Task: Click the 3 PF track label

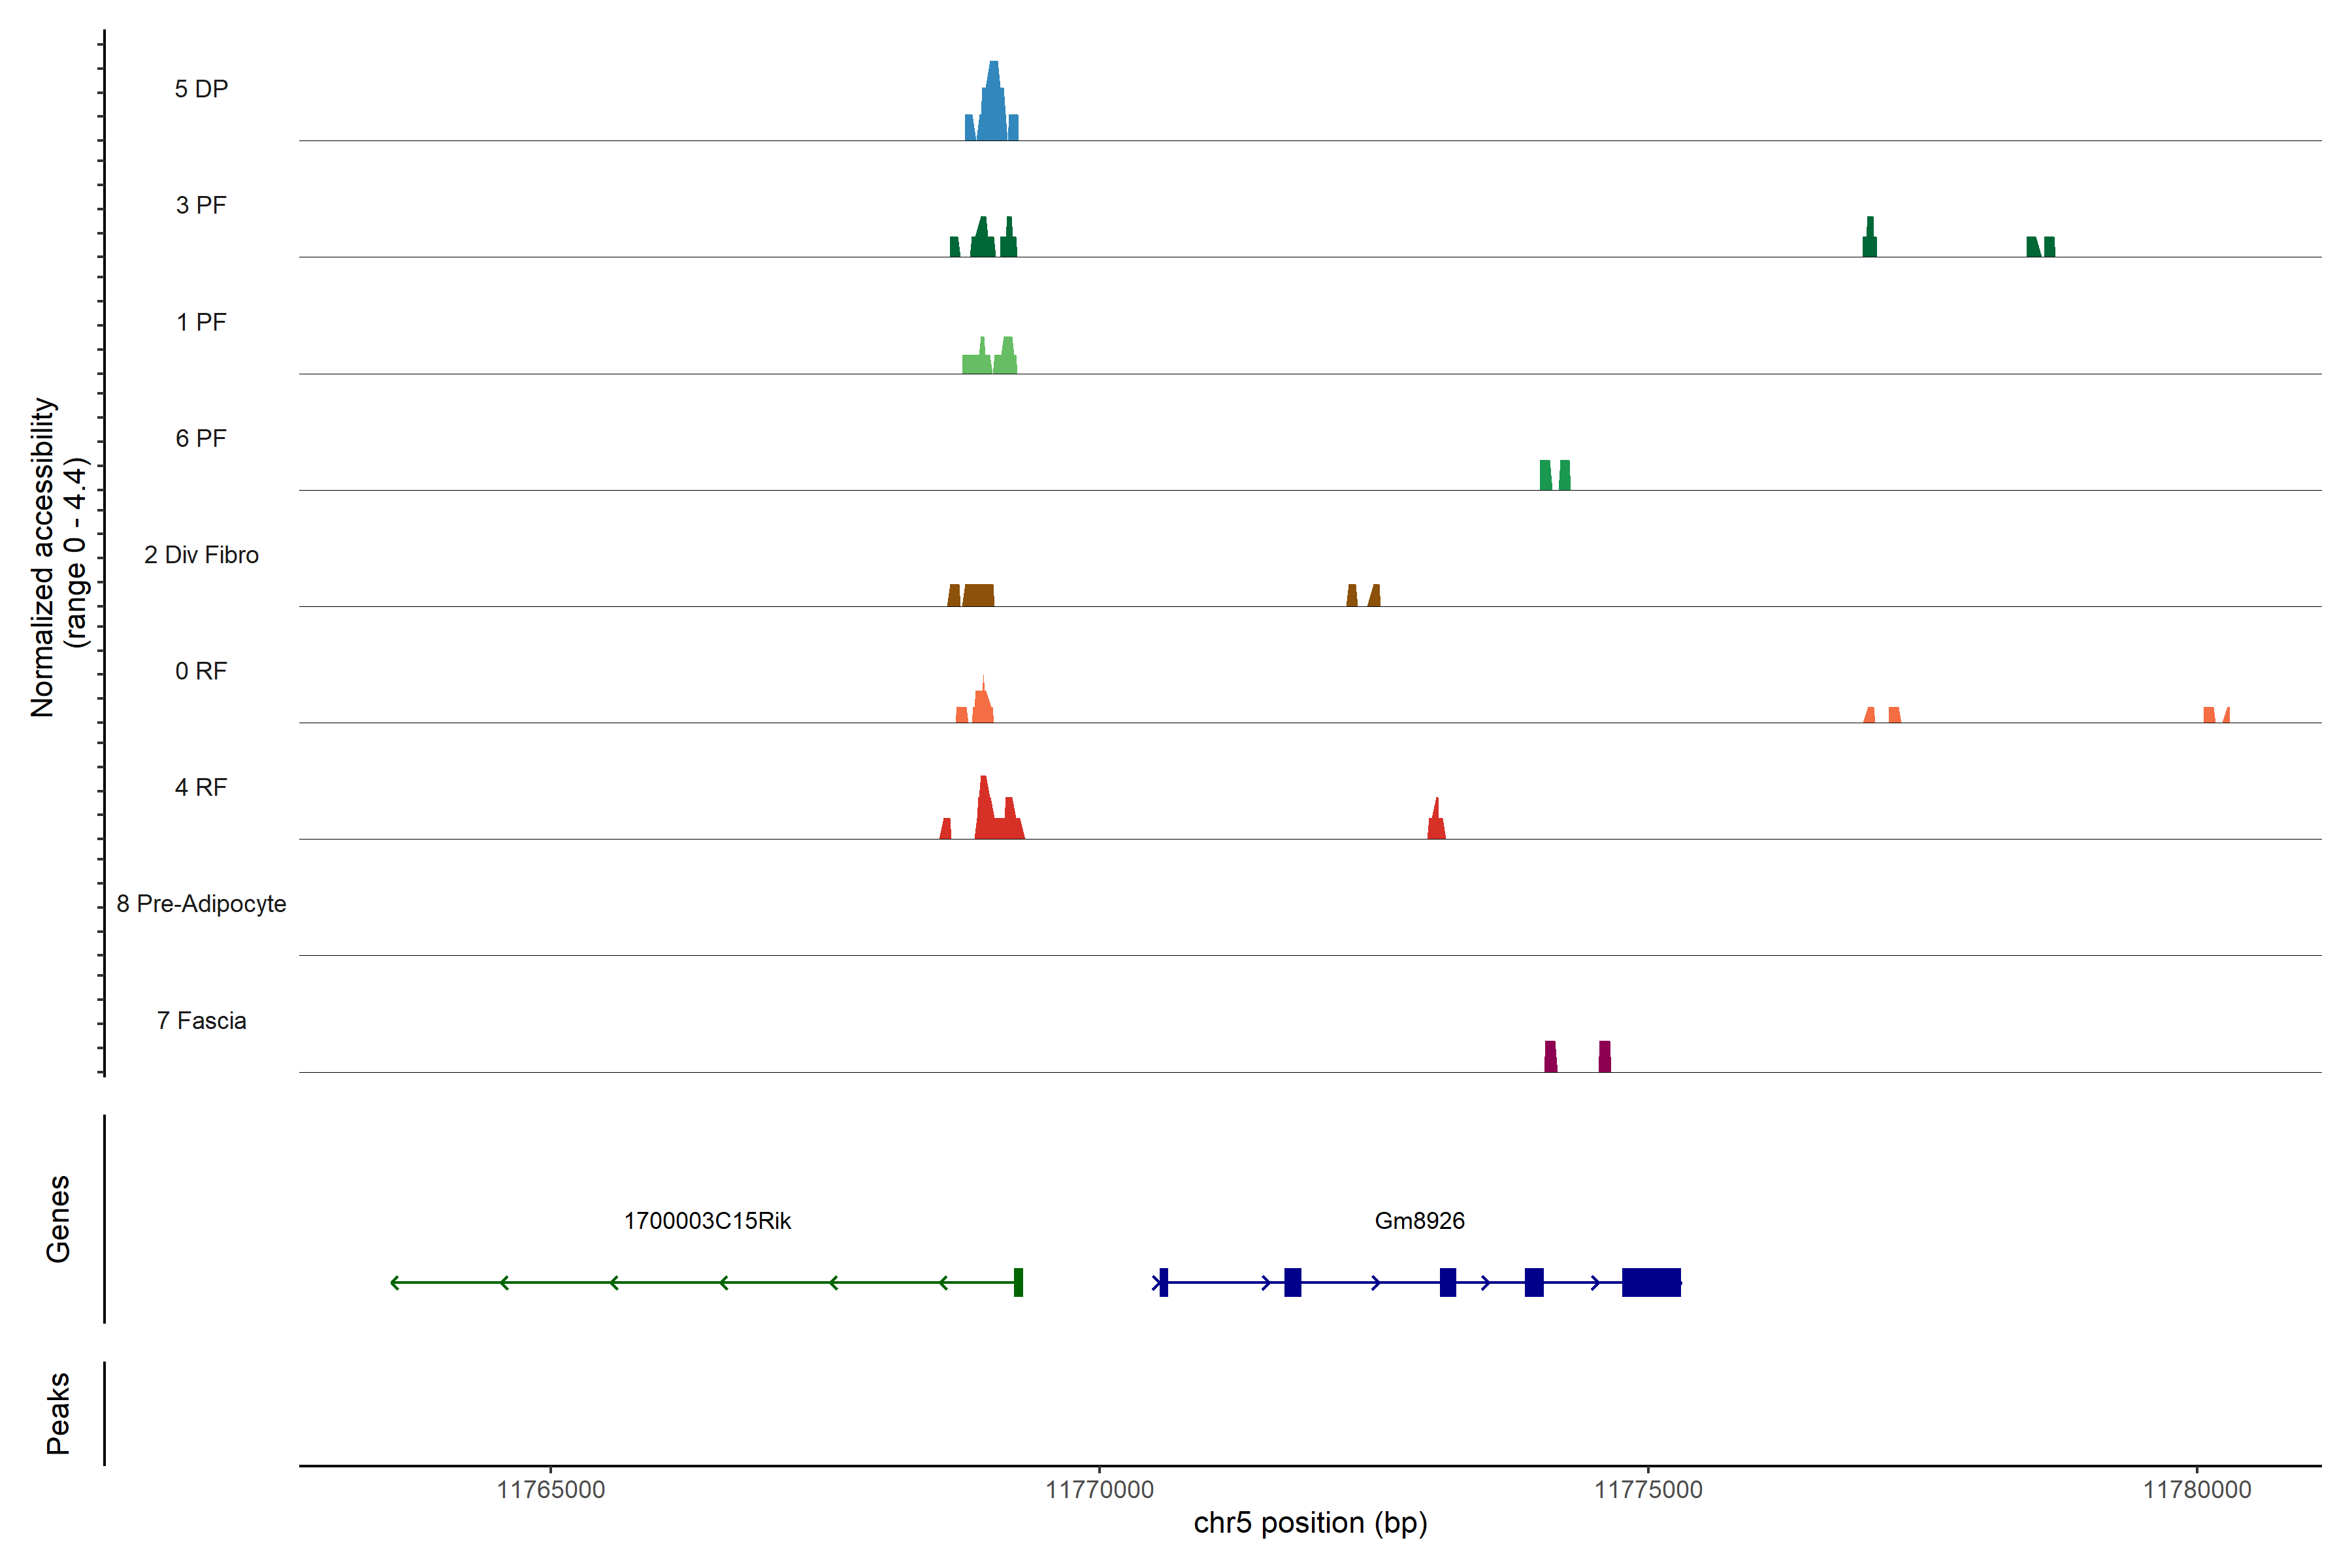Action: click(x=201, y=205)
